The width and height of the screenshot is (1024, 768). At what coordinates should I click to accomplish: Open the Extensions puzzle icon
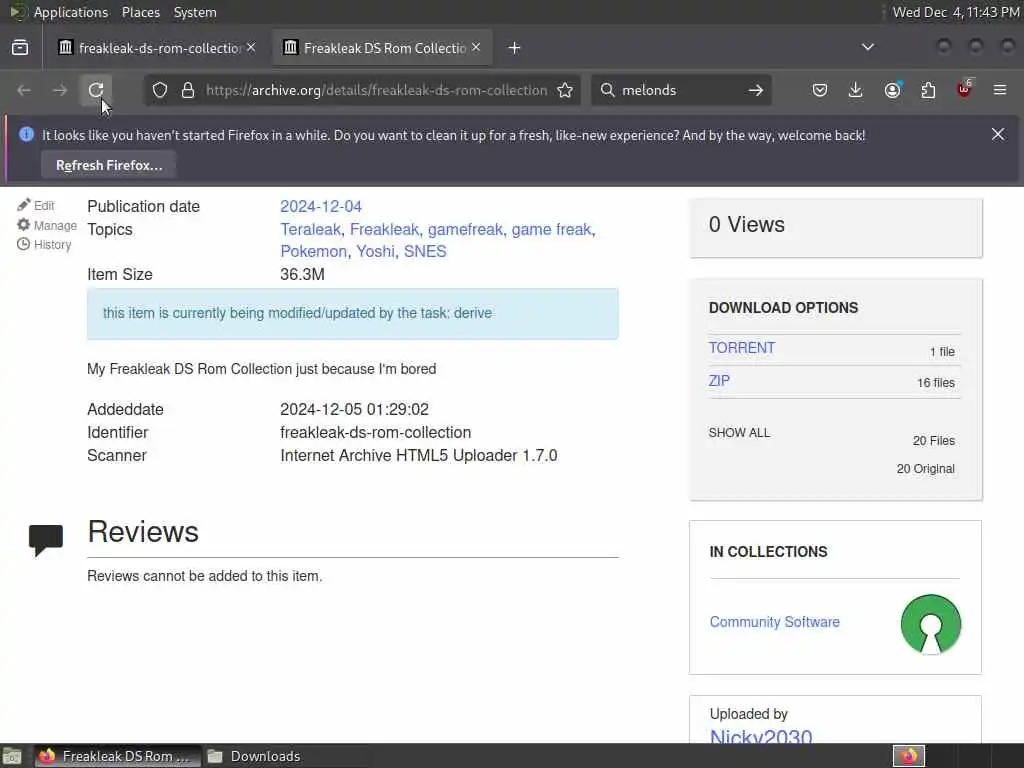[928, 90]
